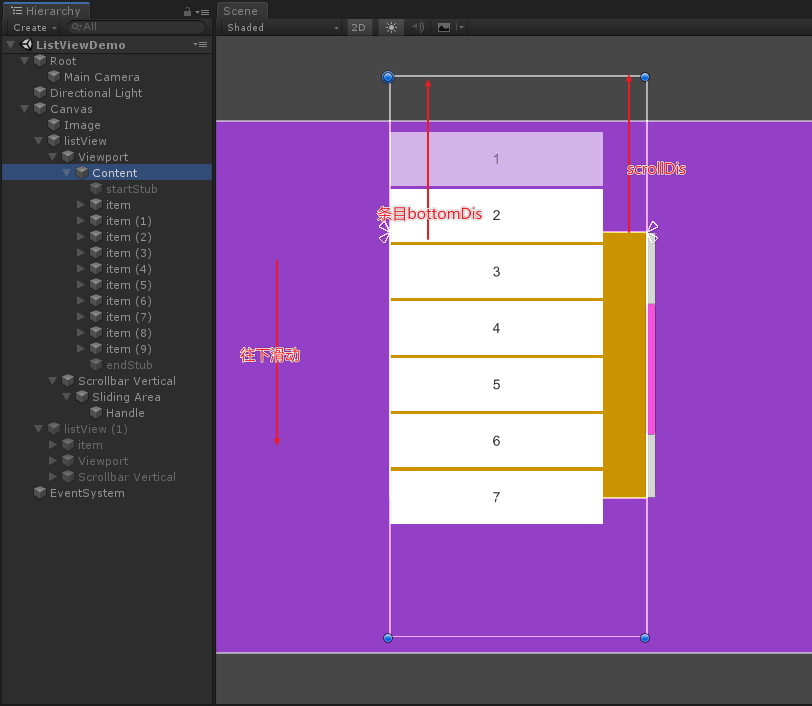Viewport: 812px width, 706px height.
Task: Click the cube icon beside Main Camera
Action: (54, 77)
